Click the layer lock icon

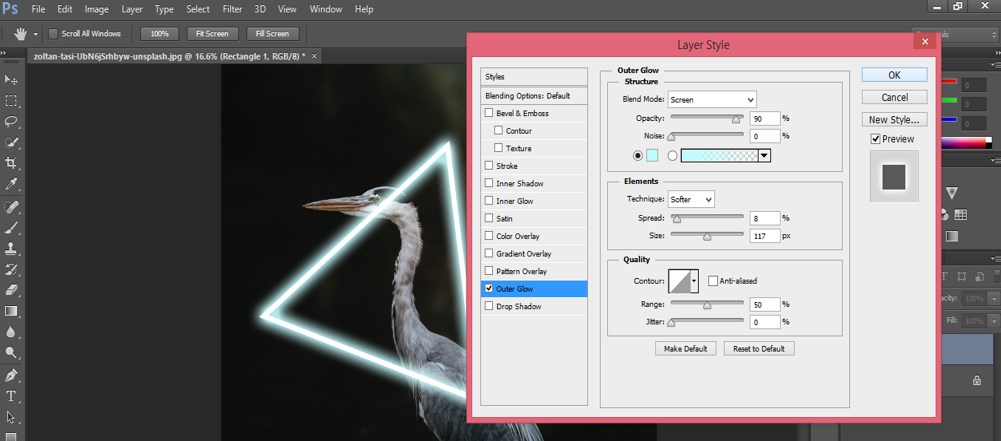pos(977,380)
